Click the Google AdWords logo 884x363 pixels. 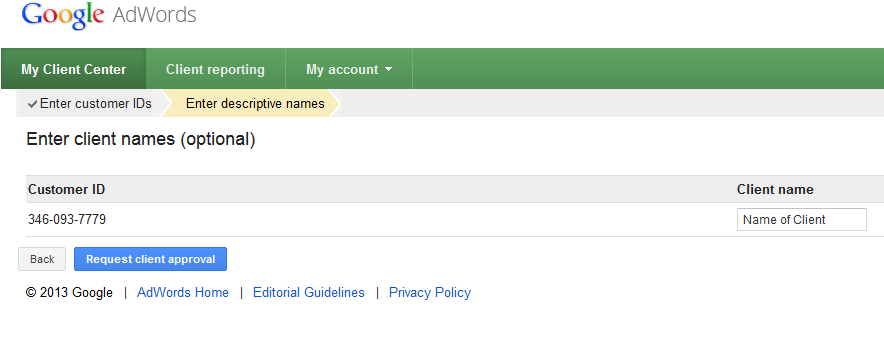pyautogui.click(x=109, y=15)
